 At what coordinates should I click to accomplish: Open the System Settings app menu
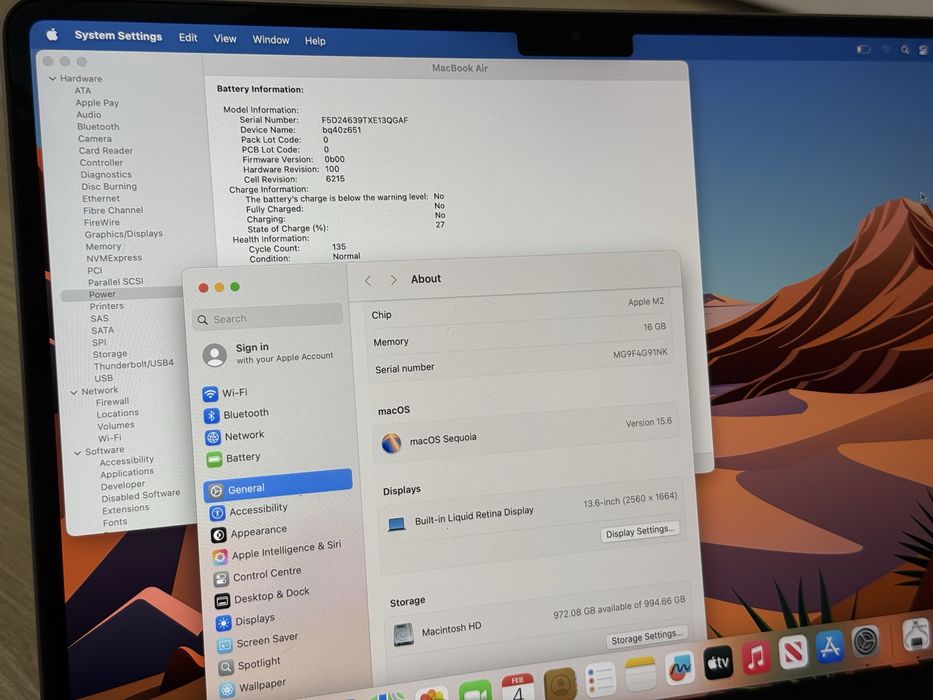118,36
